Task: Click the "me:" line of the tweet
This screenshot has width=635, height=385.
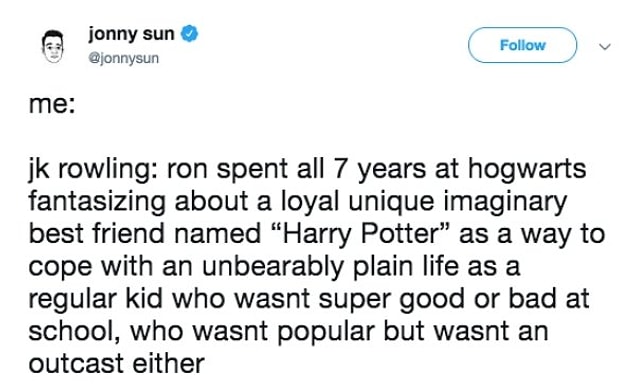Action: coord(52,105)
